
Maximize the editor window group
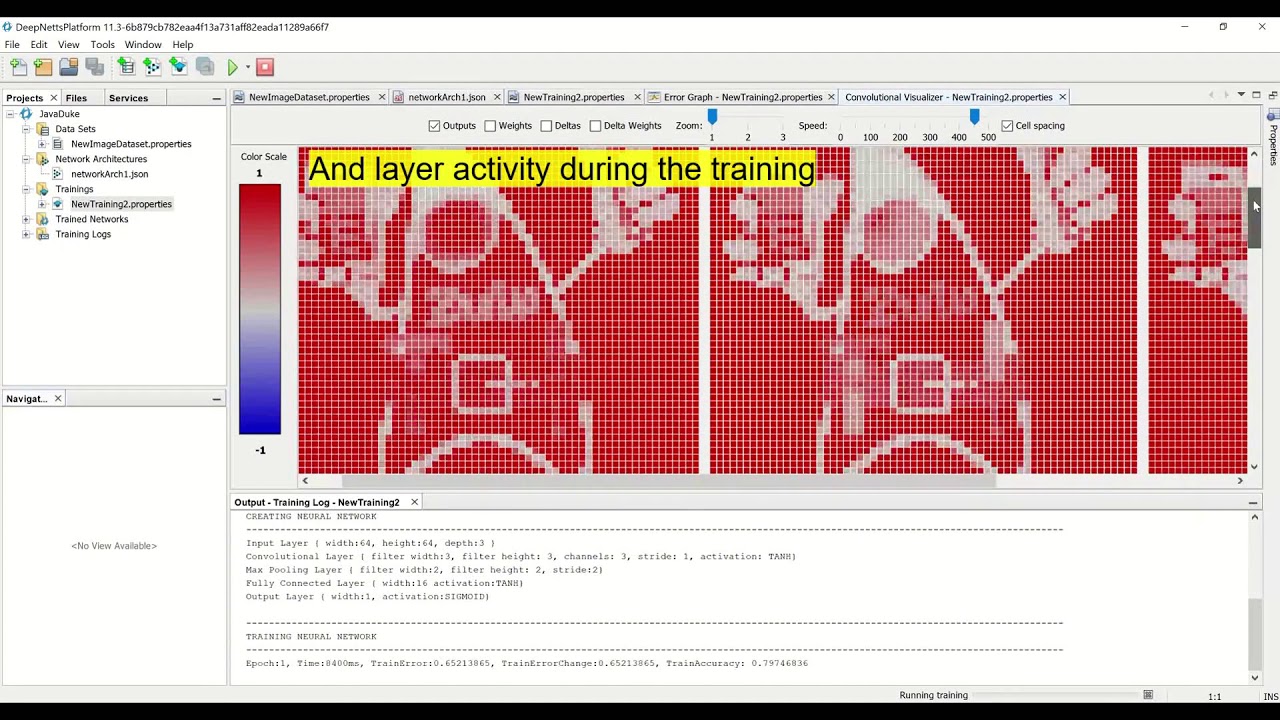[x=1257, y=95]
